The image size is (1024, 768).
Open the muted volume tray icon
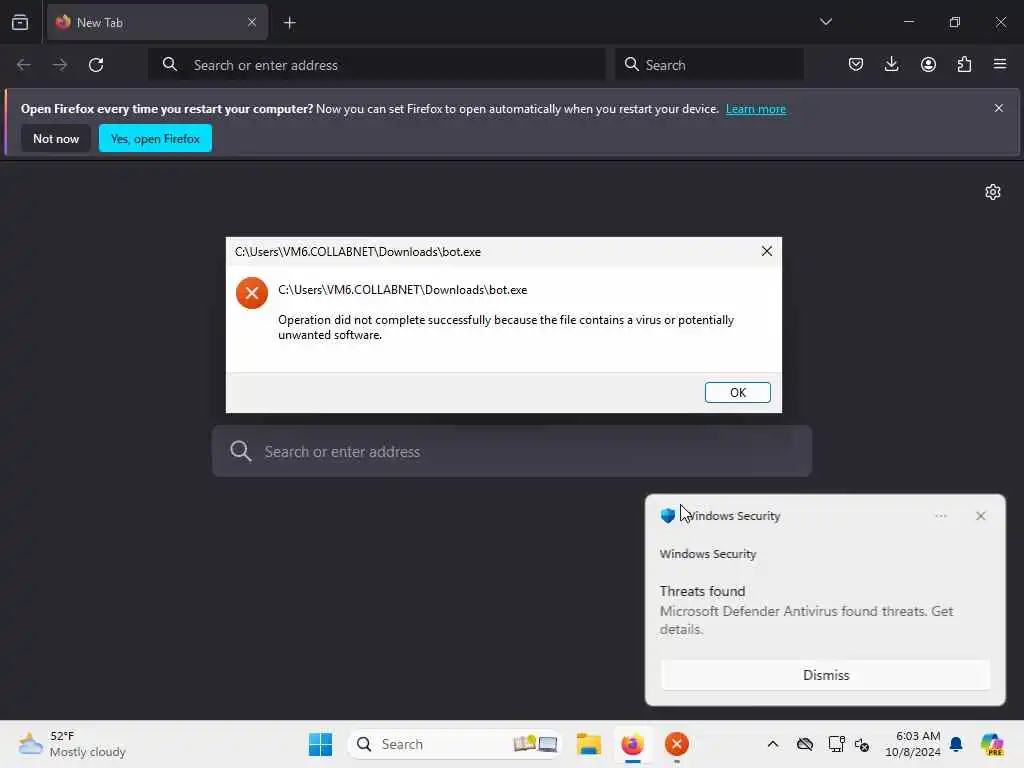click(861, 744)
